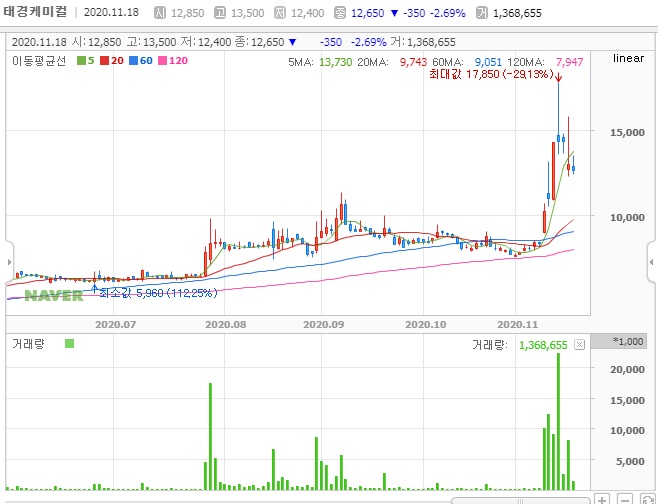Expand the right side panel arrow
This screenshot has height=504, width=658.
(651, 262)
